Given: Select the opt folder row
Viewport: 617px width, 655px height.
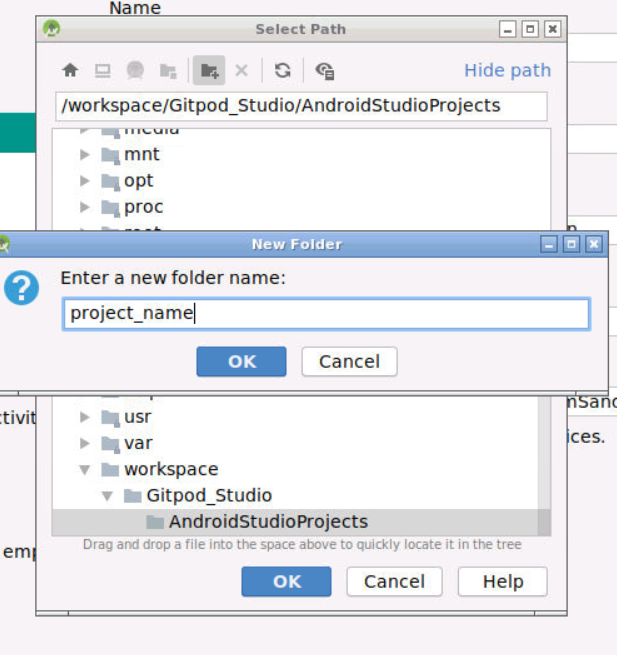Looking at the screenshot, I should 301,181.
